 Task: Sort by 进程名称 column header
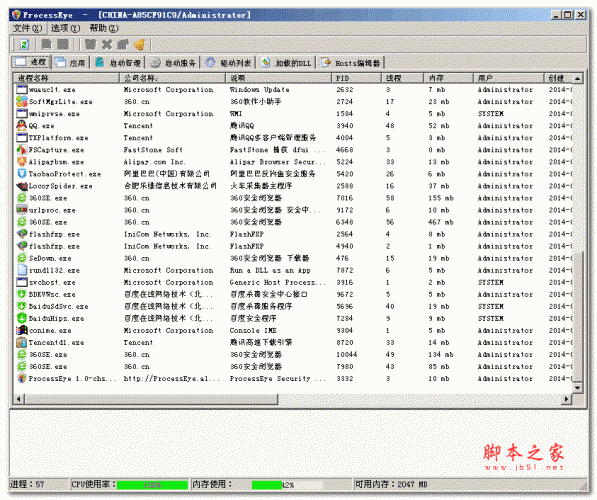[66, 78]
